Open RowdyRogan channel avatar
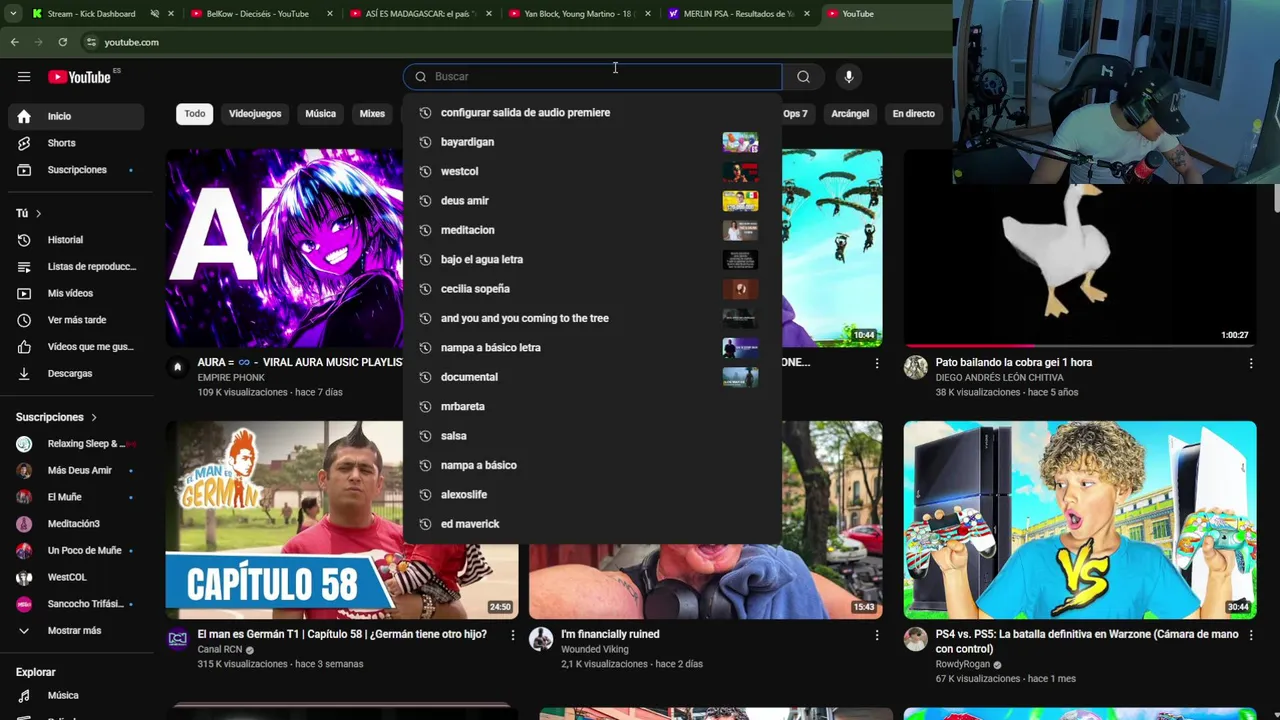Viewport: 1280px width, 720px height. pos(915,639)
